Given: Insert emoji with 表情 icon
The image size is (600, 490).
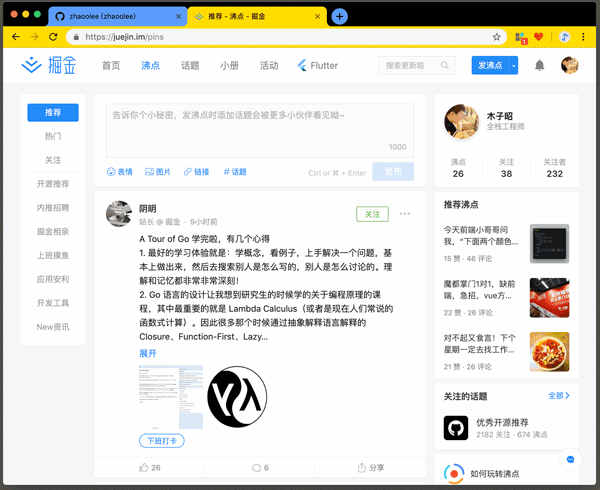Looking at the screenshot, I should [x=119, y=172].
